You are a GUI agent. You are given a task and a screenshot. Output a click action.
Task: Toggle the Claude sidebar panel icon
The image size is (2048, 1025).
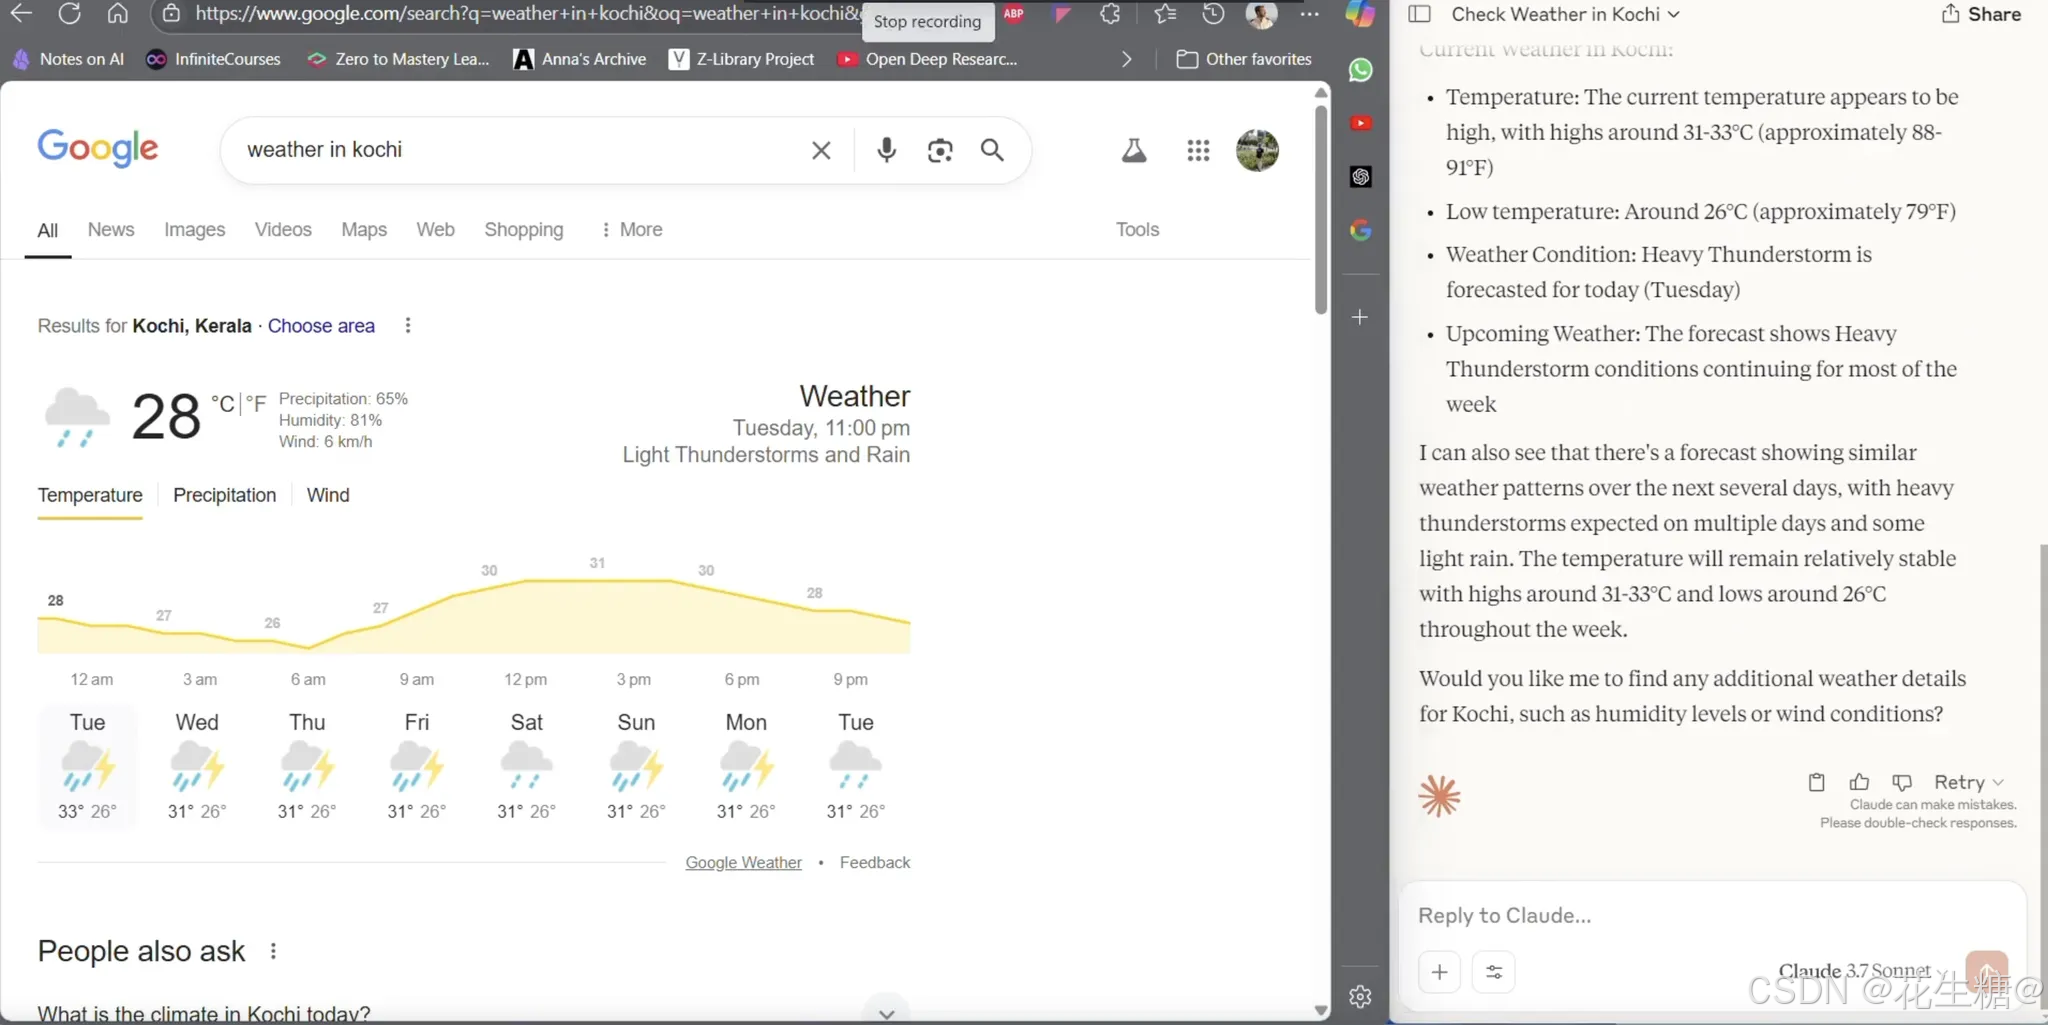click(x=1419, y=14)
